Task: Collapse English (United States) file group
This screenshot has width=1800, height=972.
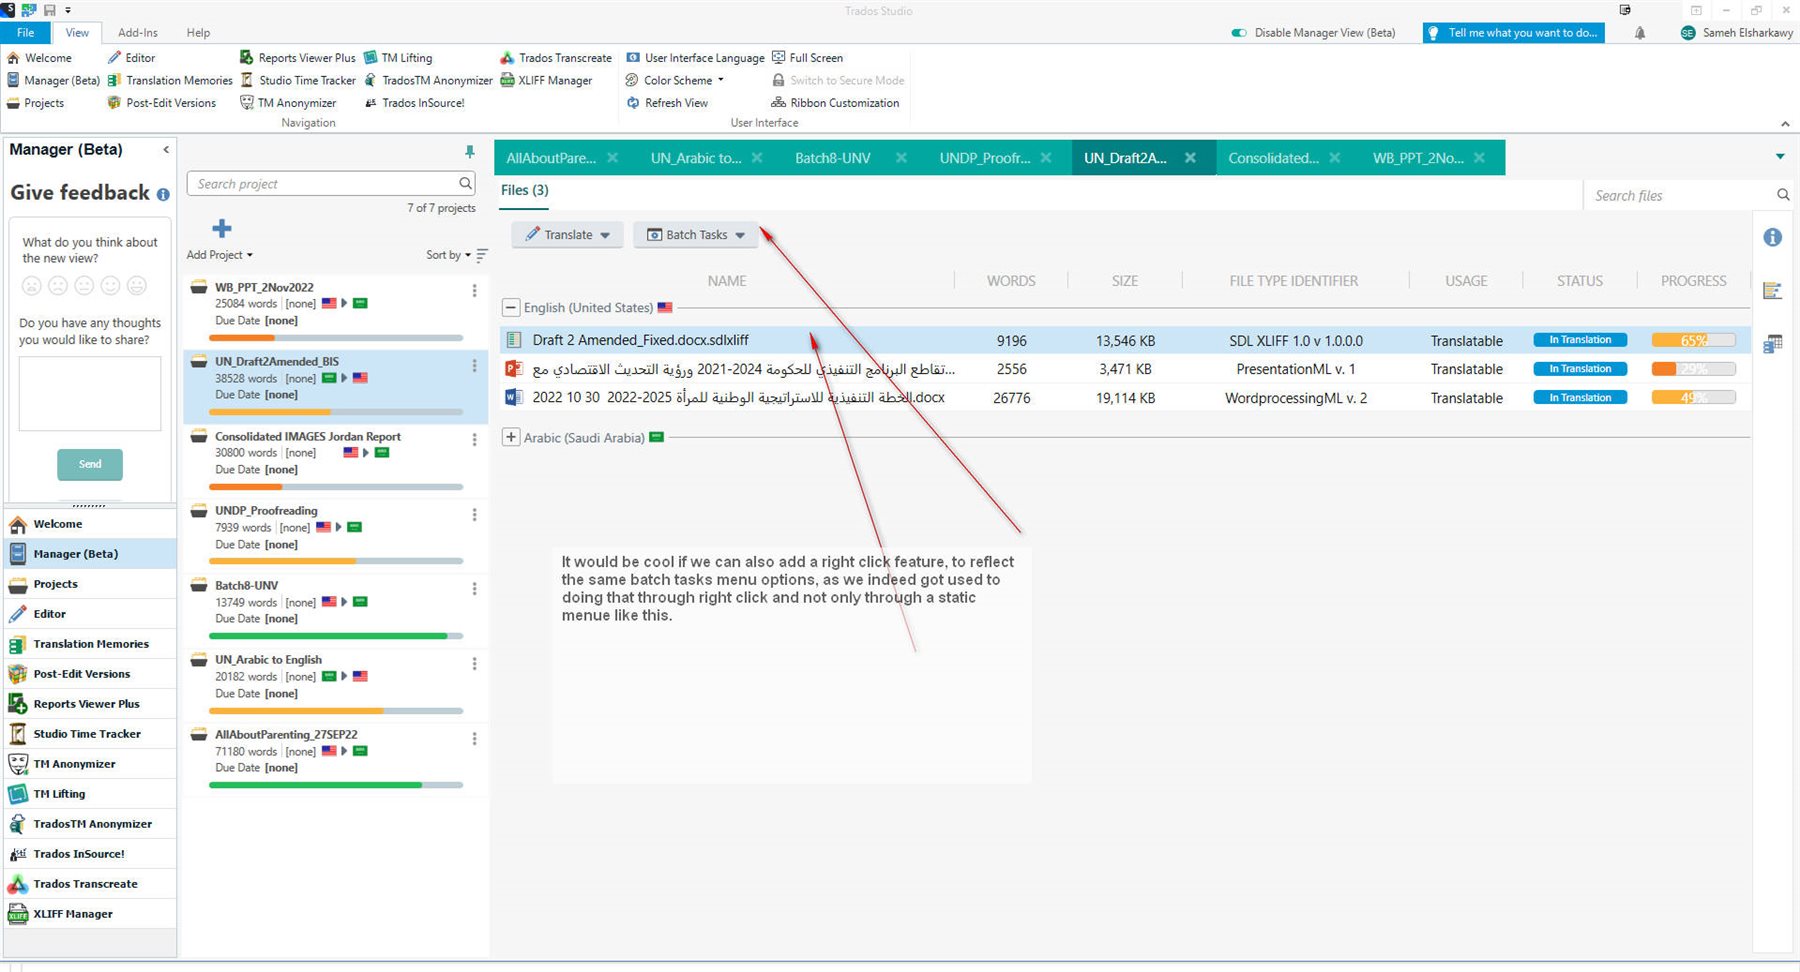Action: pyautogui.click(x=511, y=308)
